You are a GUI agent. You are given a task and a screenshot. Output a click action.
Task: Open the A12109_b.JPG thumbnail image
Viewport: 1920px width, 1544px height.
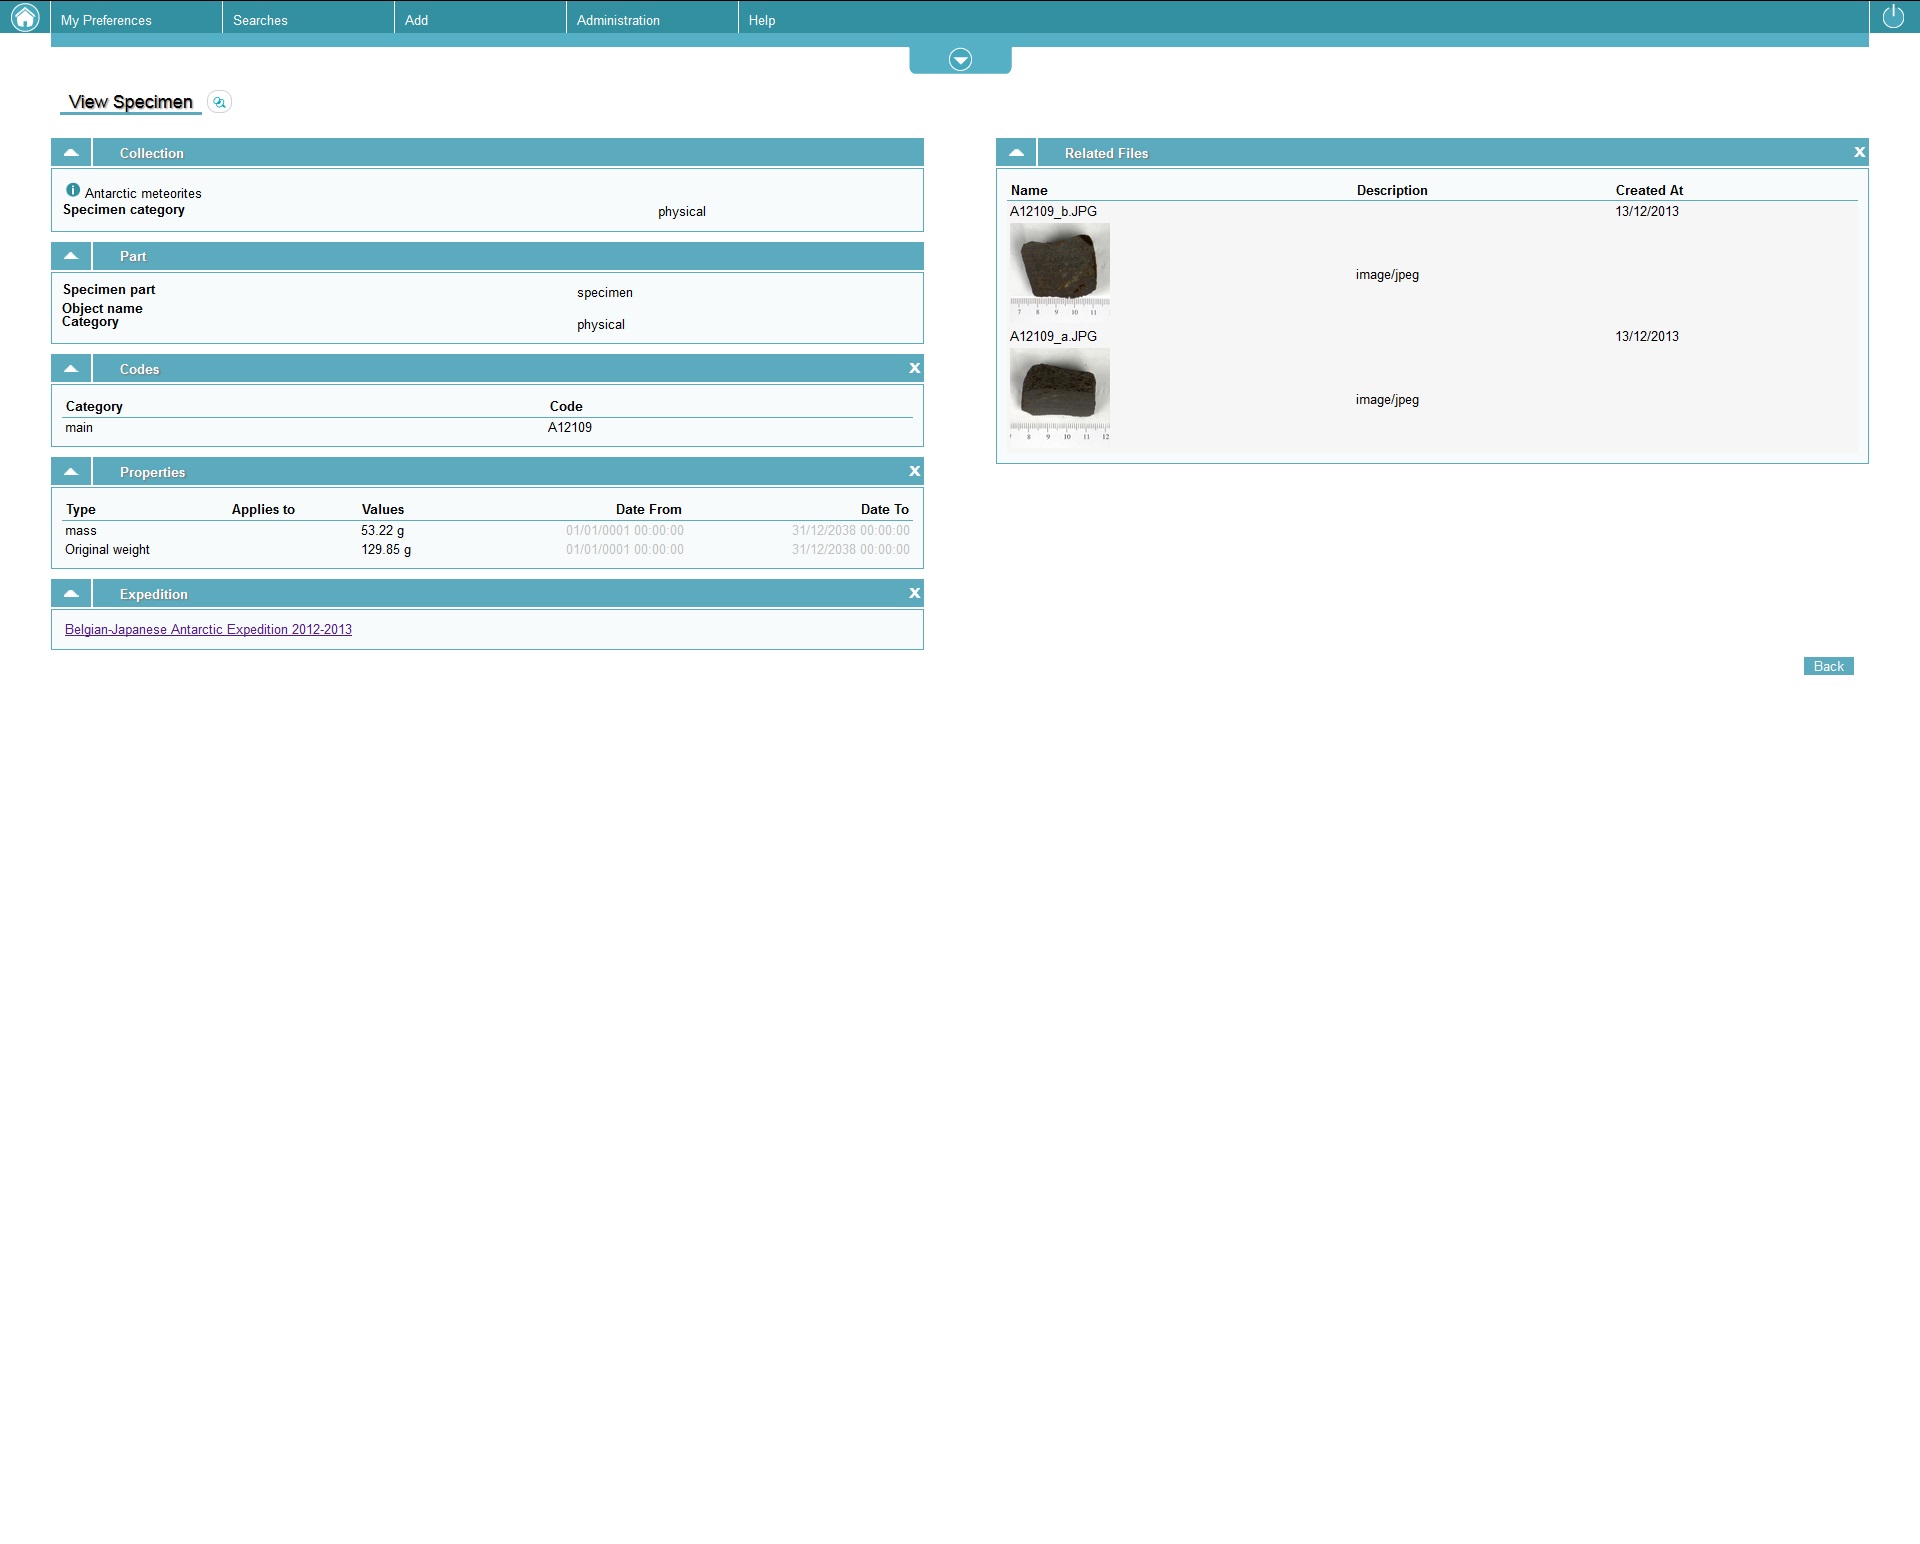coord(1059,268)
